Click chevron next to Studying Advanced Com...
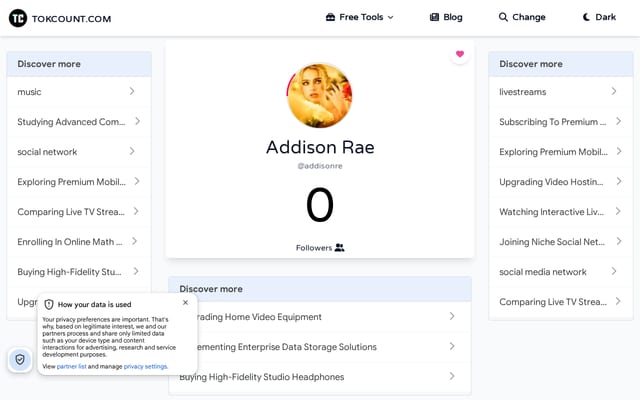 138,121
